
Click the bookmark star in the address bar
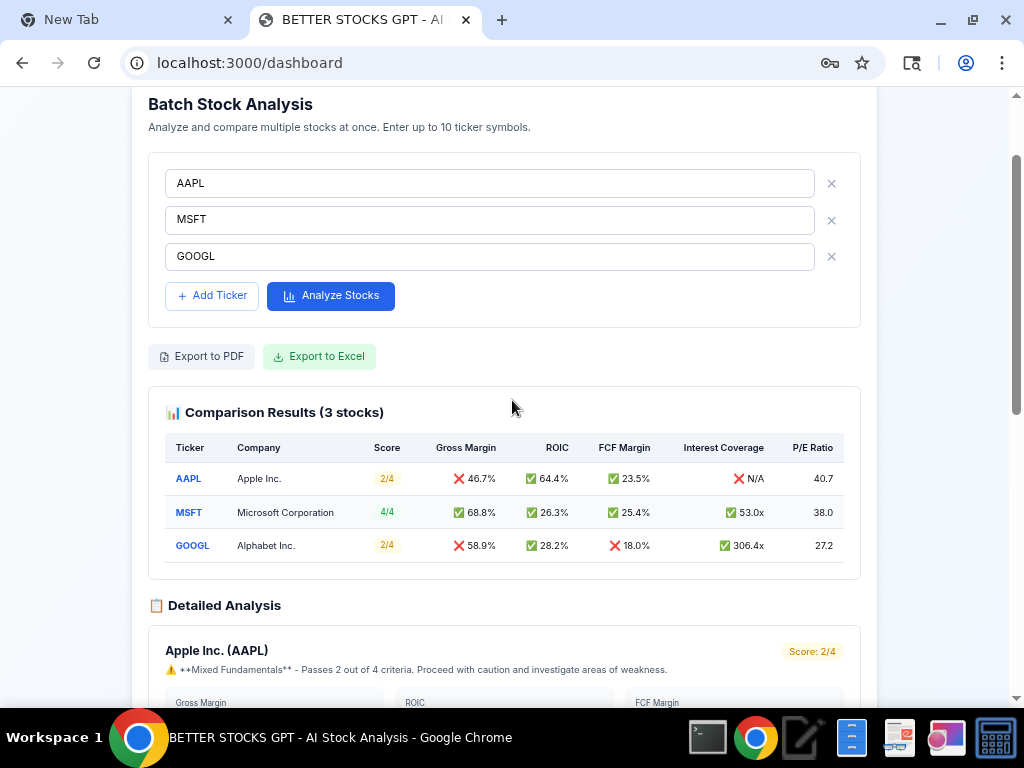(x=862, y=62)
